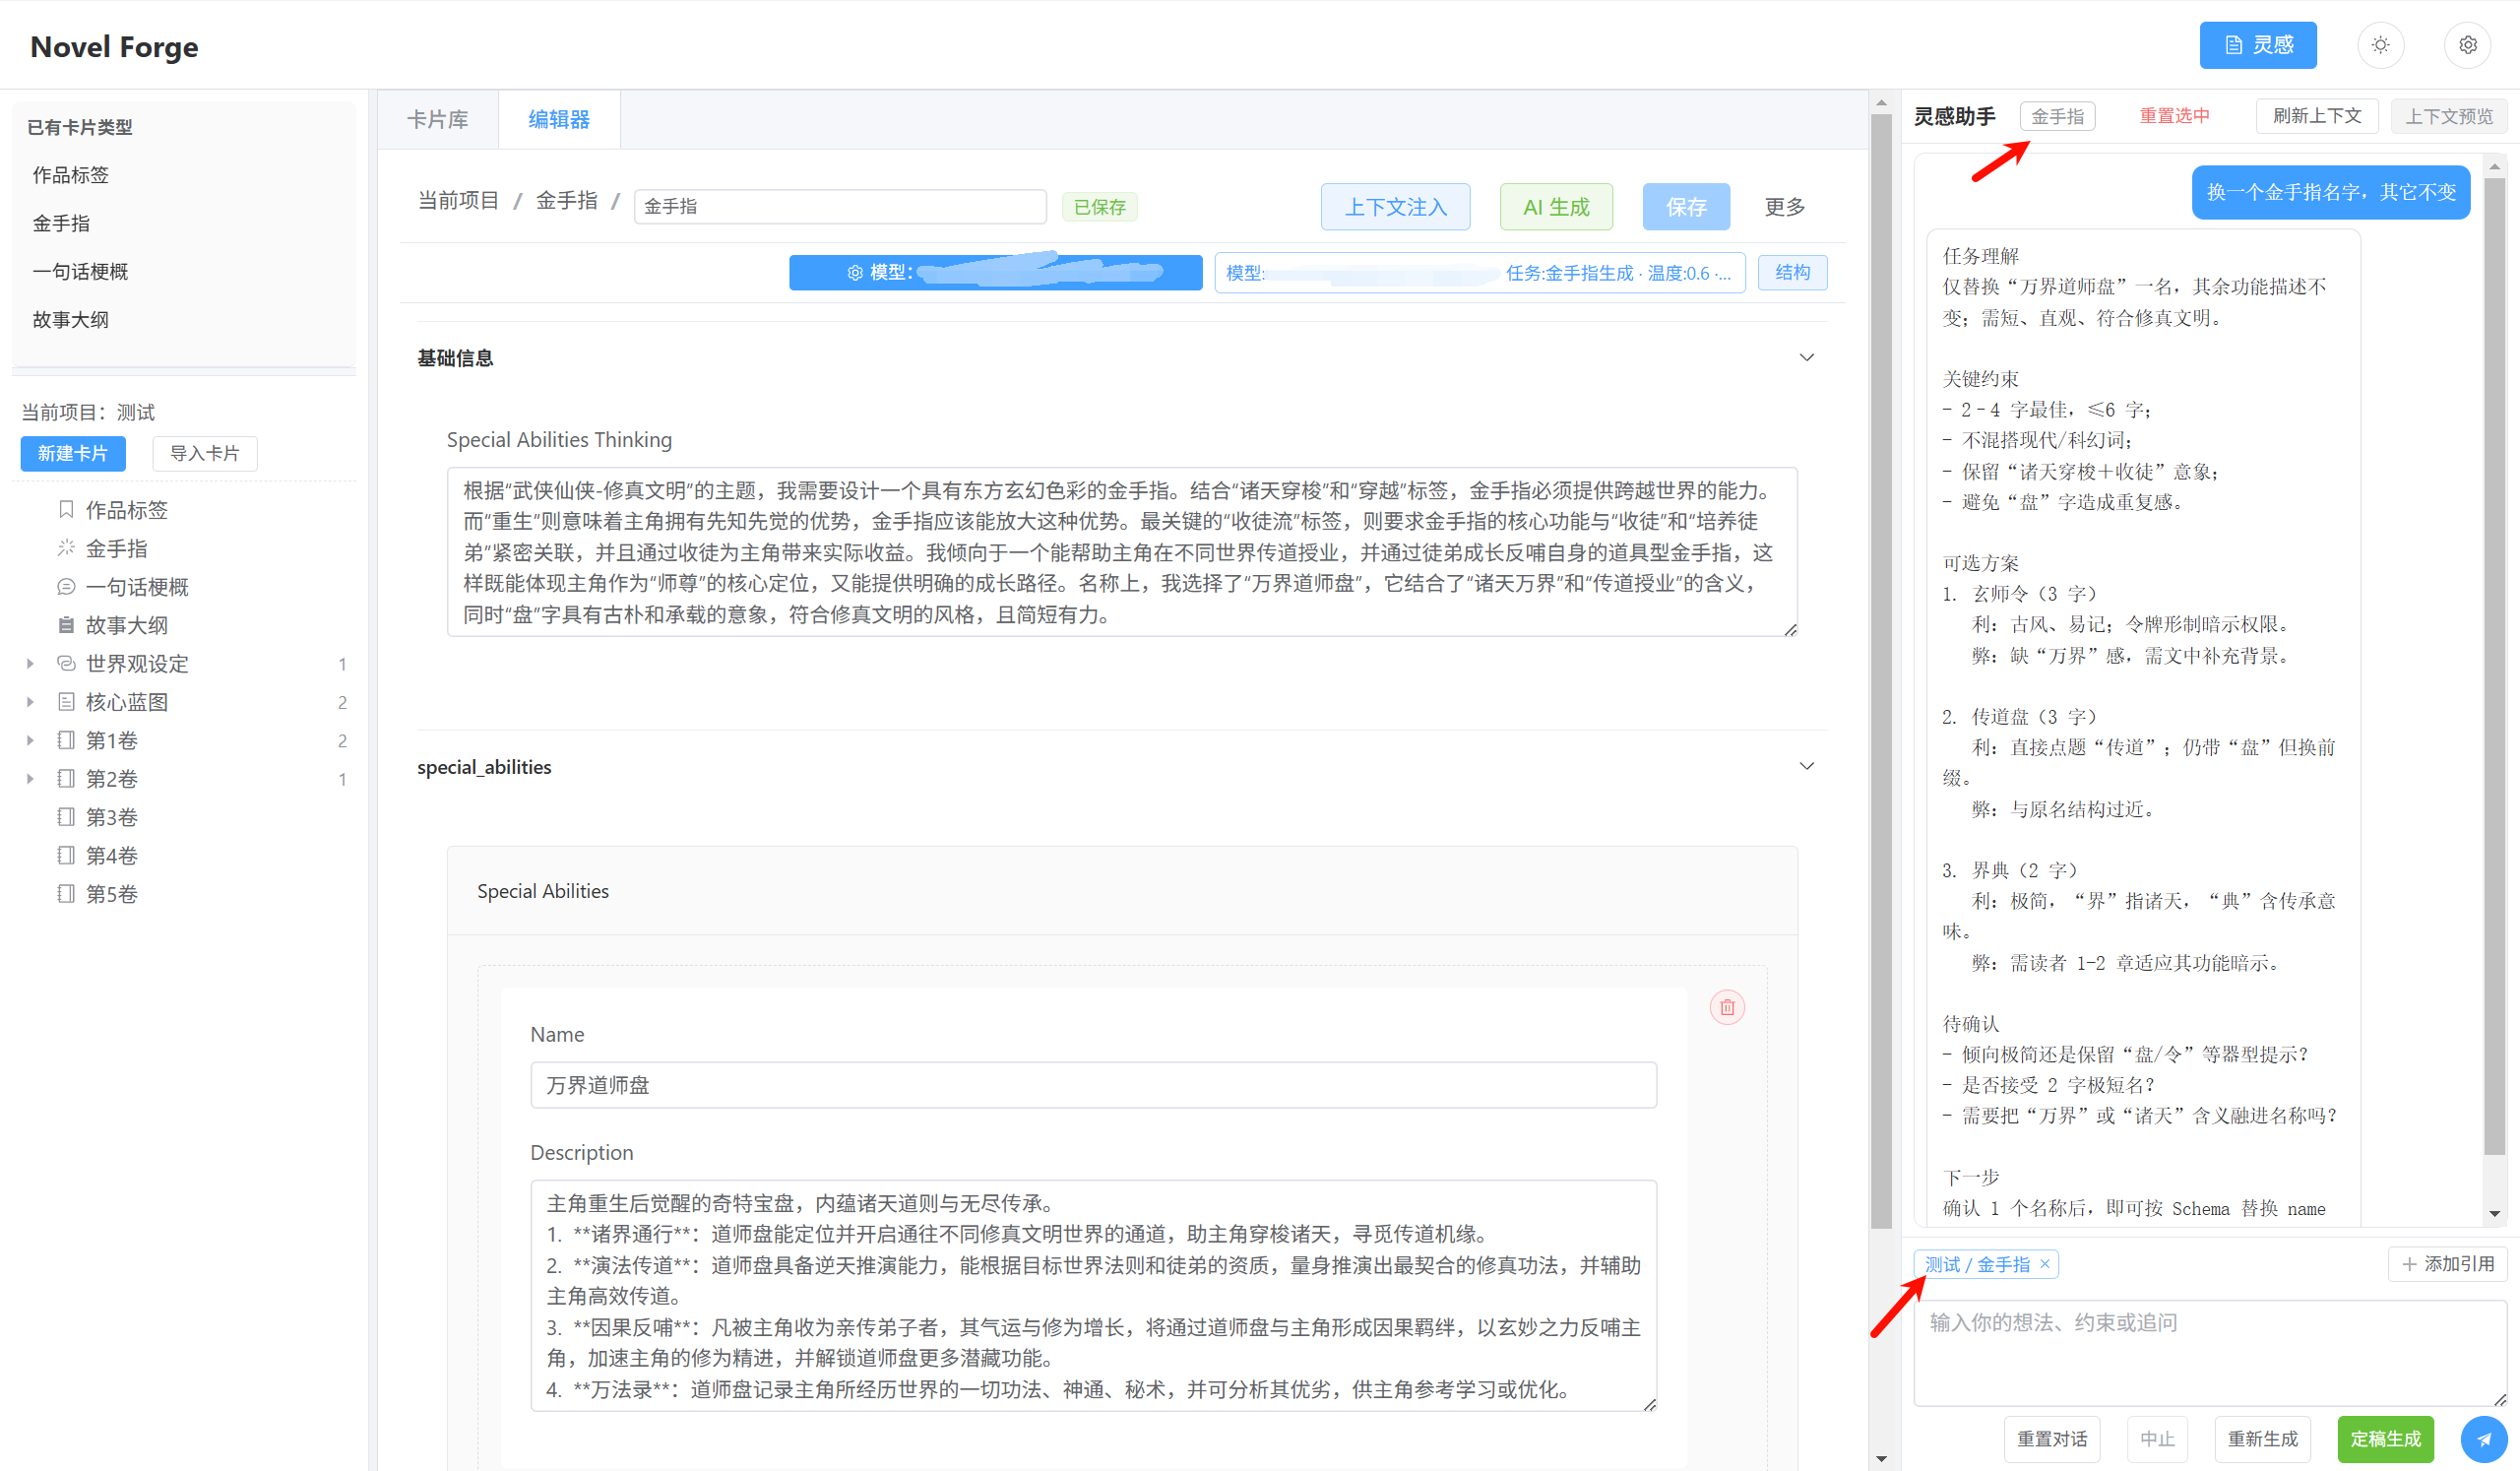Click the 上下文注入 button
2520x1471 pixels.
(x=1395, y=207)
